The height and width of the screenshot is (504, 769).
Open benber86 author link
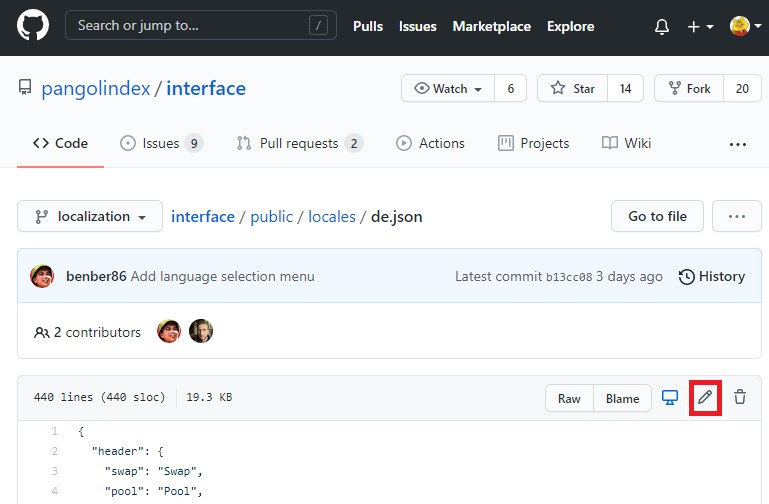(96, 277)
